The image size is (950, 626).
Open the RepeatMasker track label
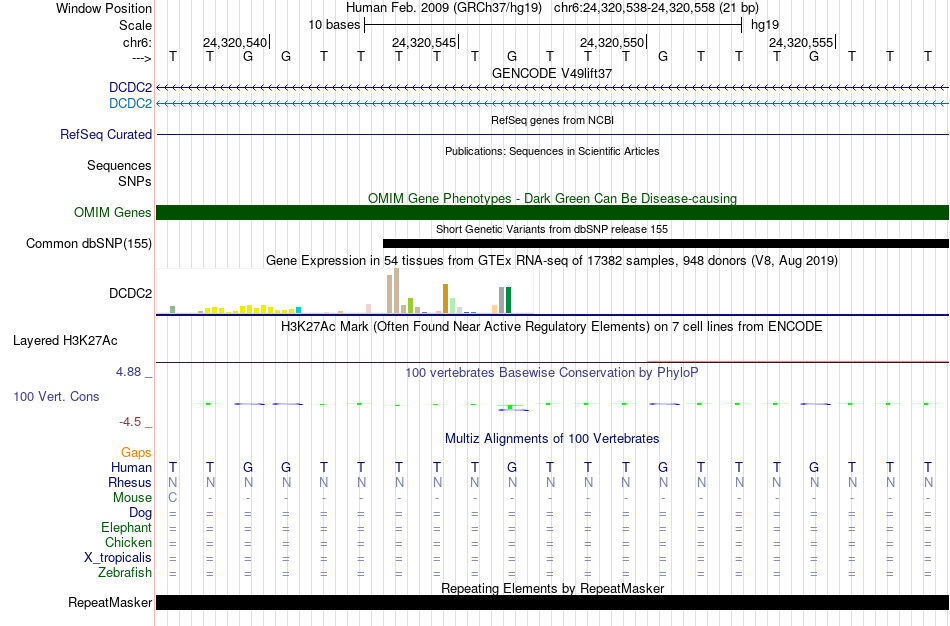pyautogui.click(x=110, y=602)
